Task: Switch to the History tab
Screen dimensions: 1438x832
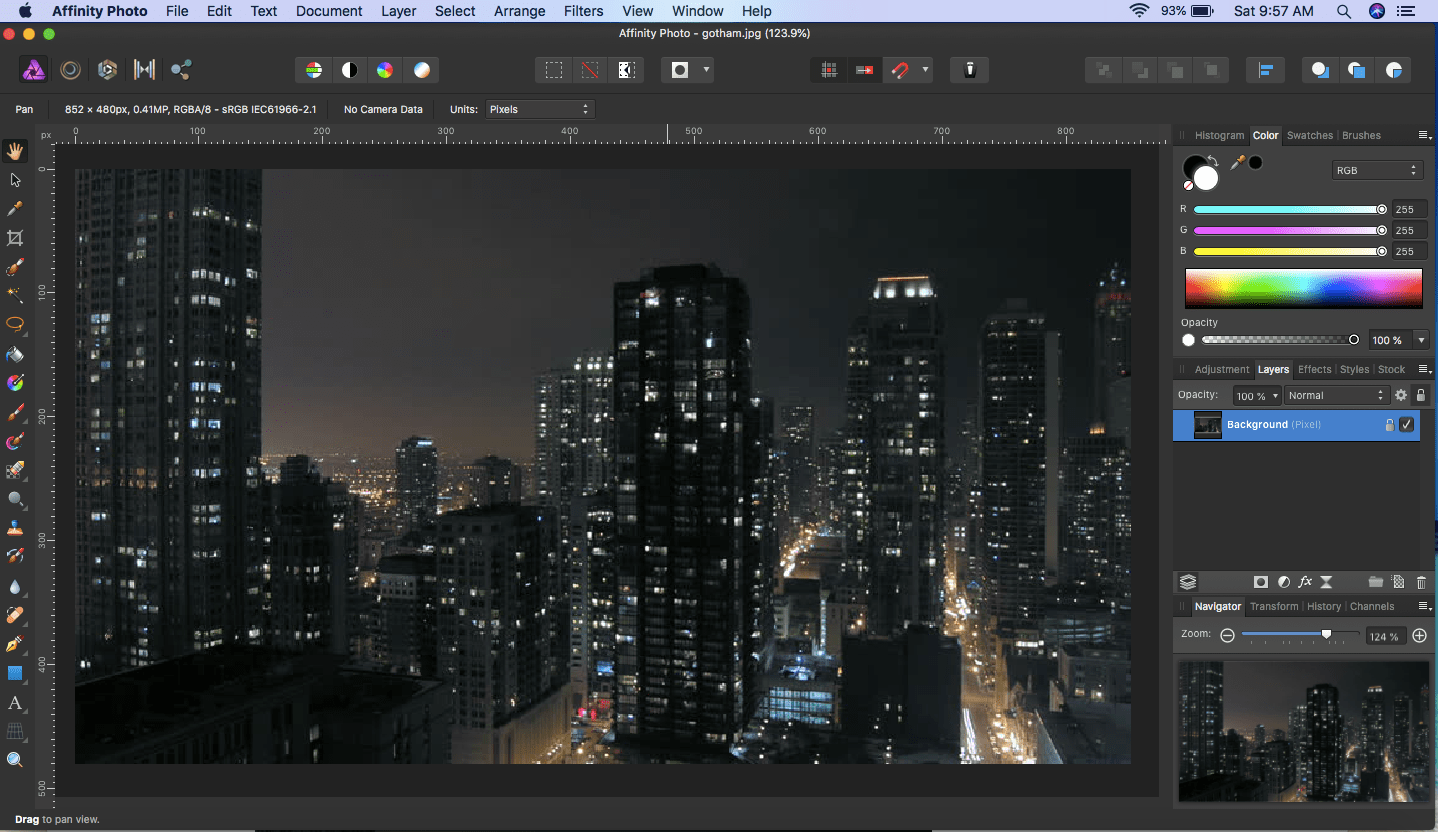Action: pos(1323,606)
